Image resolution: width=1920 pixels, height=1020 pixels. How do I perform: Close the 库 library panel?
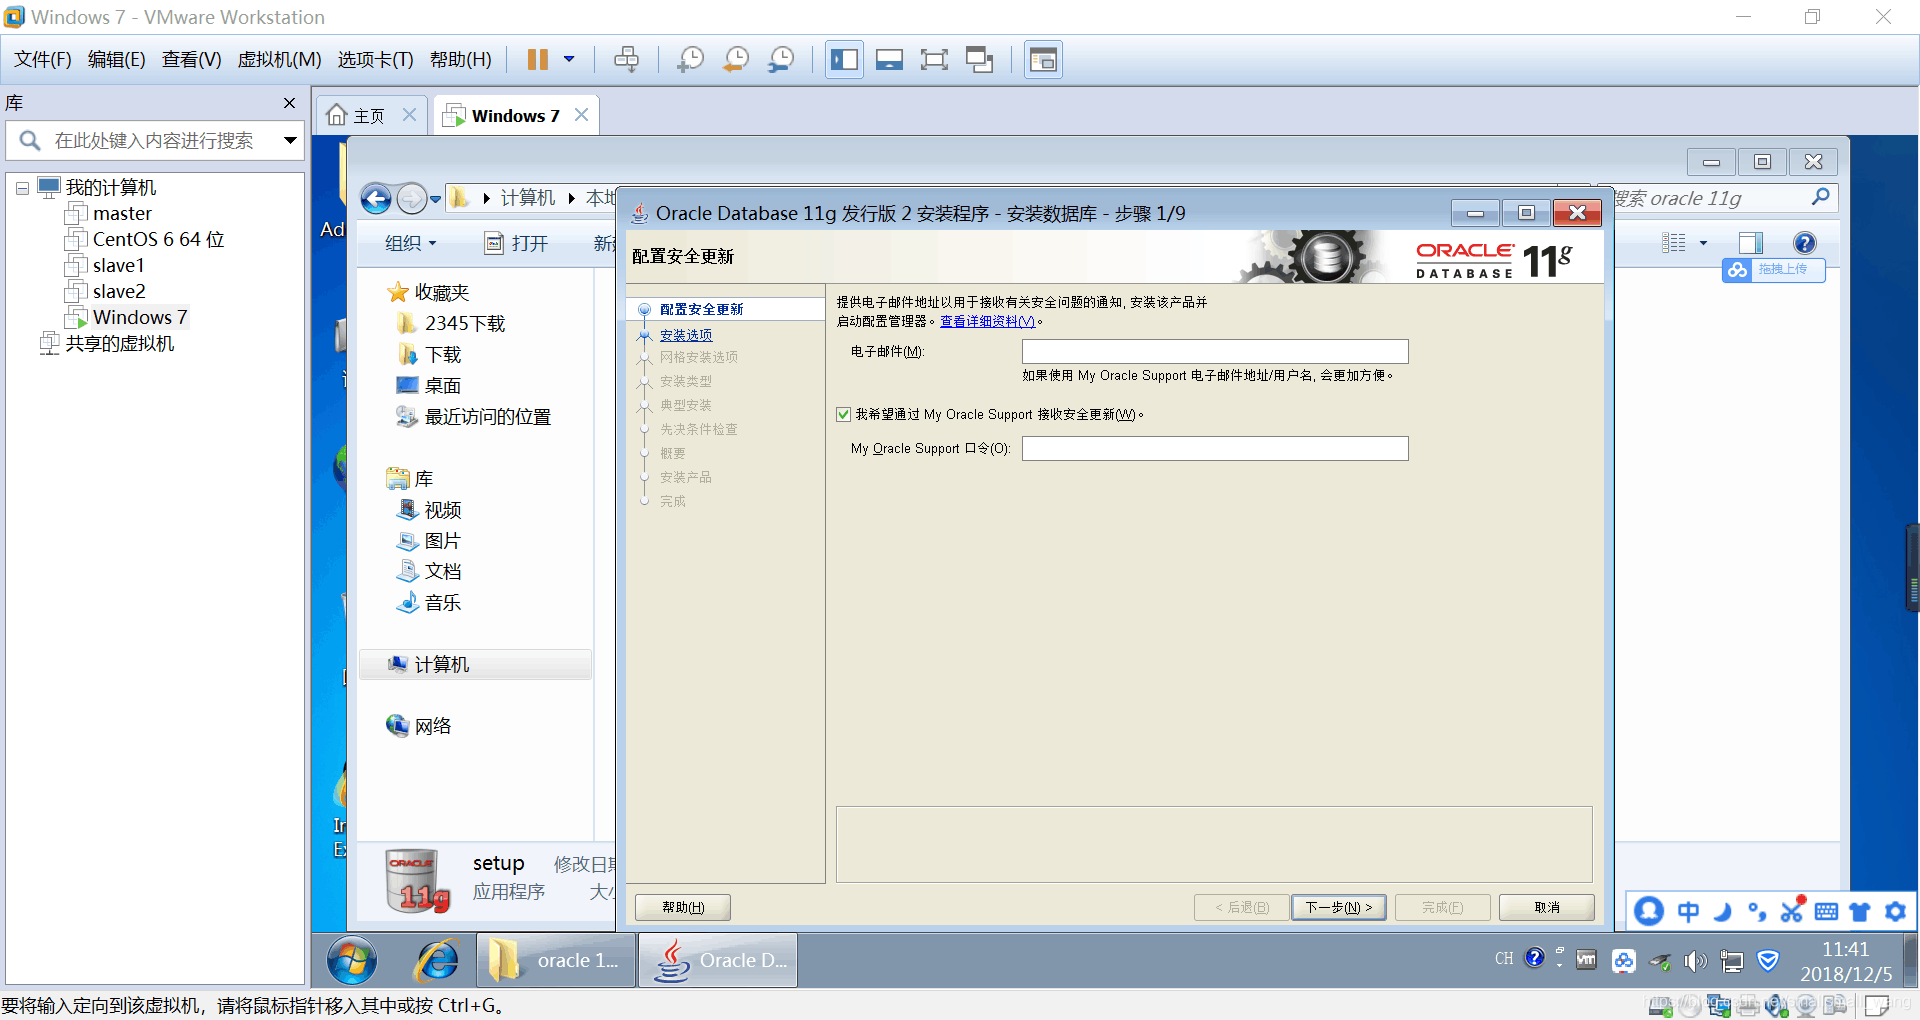(289, 103)
